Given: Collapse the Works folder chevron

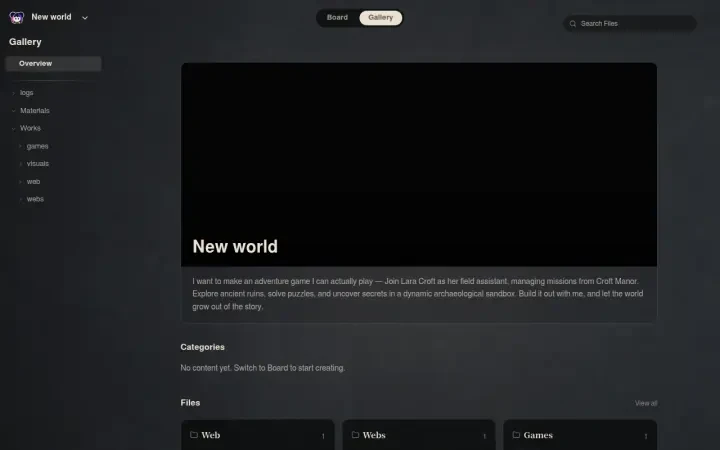Looking at the screenshot, I should pyautogui.click(x=13, y=129).
